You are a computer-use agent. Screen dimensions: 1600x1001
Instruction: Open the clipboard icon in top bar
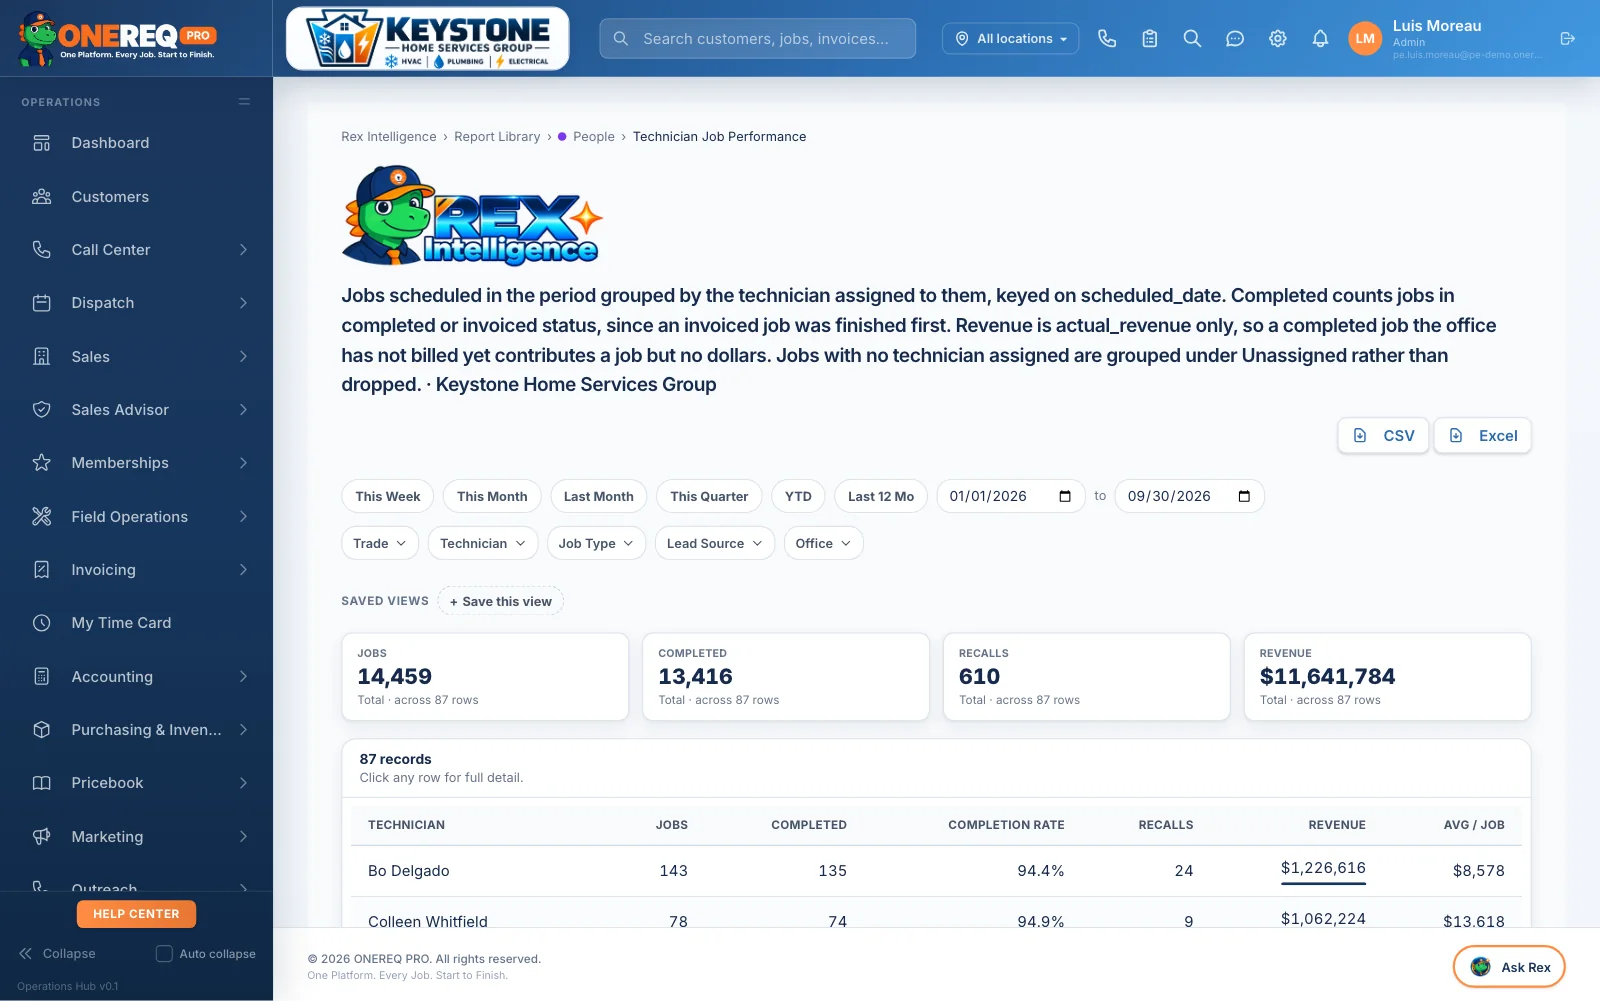pos(1150,38)
